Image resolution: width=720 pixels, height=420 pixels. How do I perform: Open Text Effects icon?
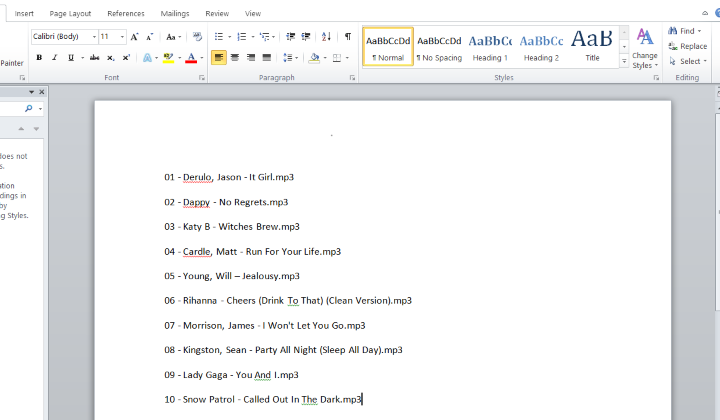[x=147, y=58]
